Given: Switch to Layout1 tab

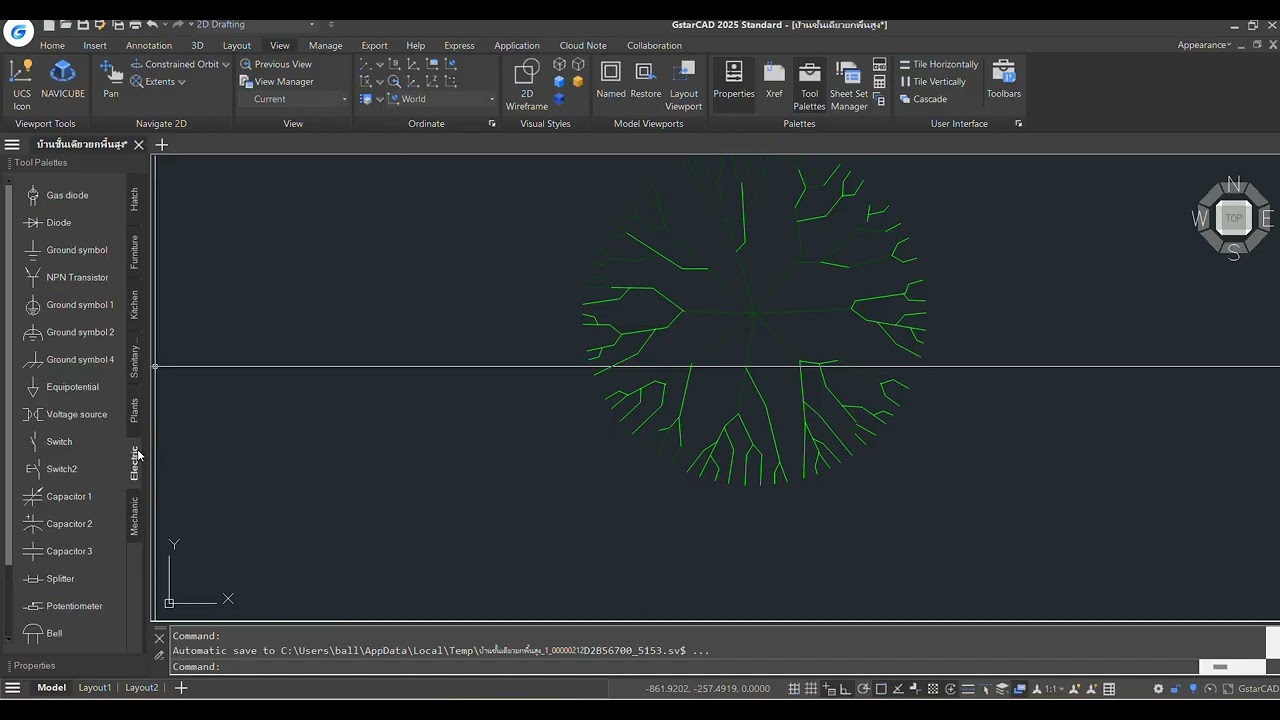Looking at the screenshot, I should point(95,688).
